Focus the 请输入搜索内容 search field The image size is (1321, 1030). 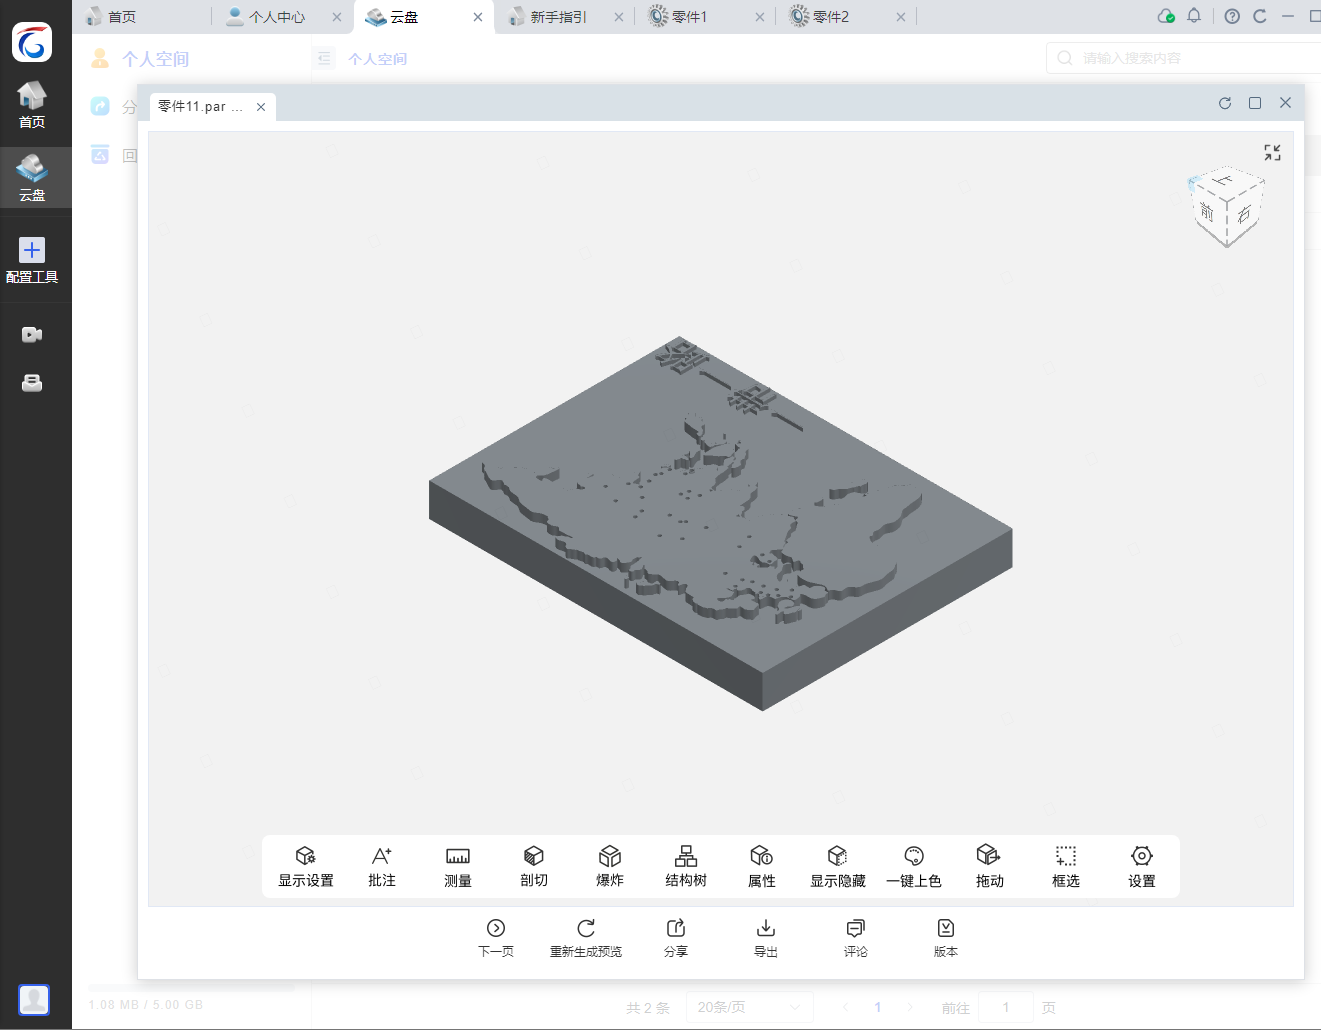pyautogui.click(x=1185, y=58)
